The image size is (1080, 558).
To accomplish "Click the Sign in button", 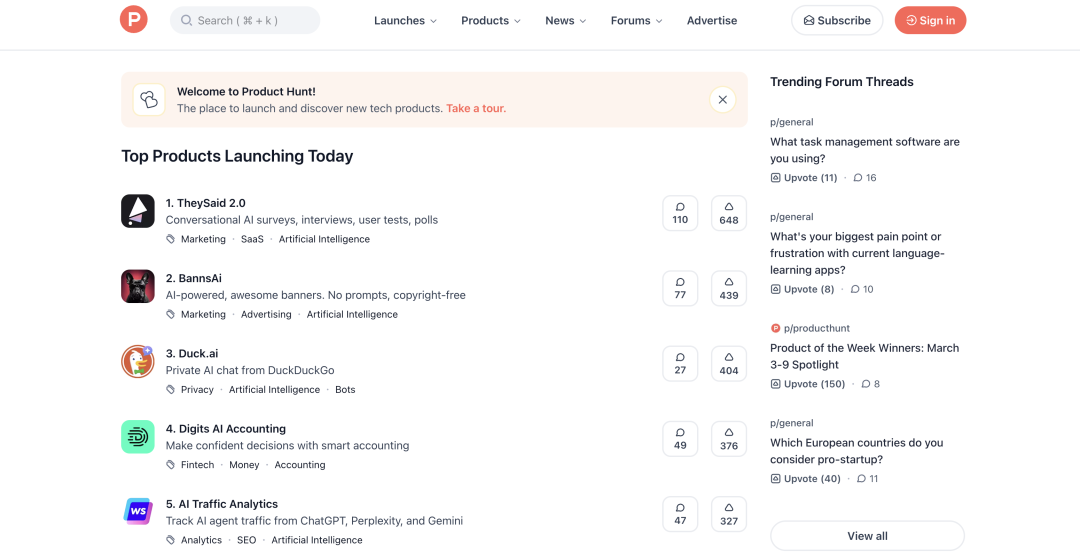I will point(930,21).
